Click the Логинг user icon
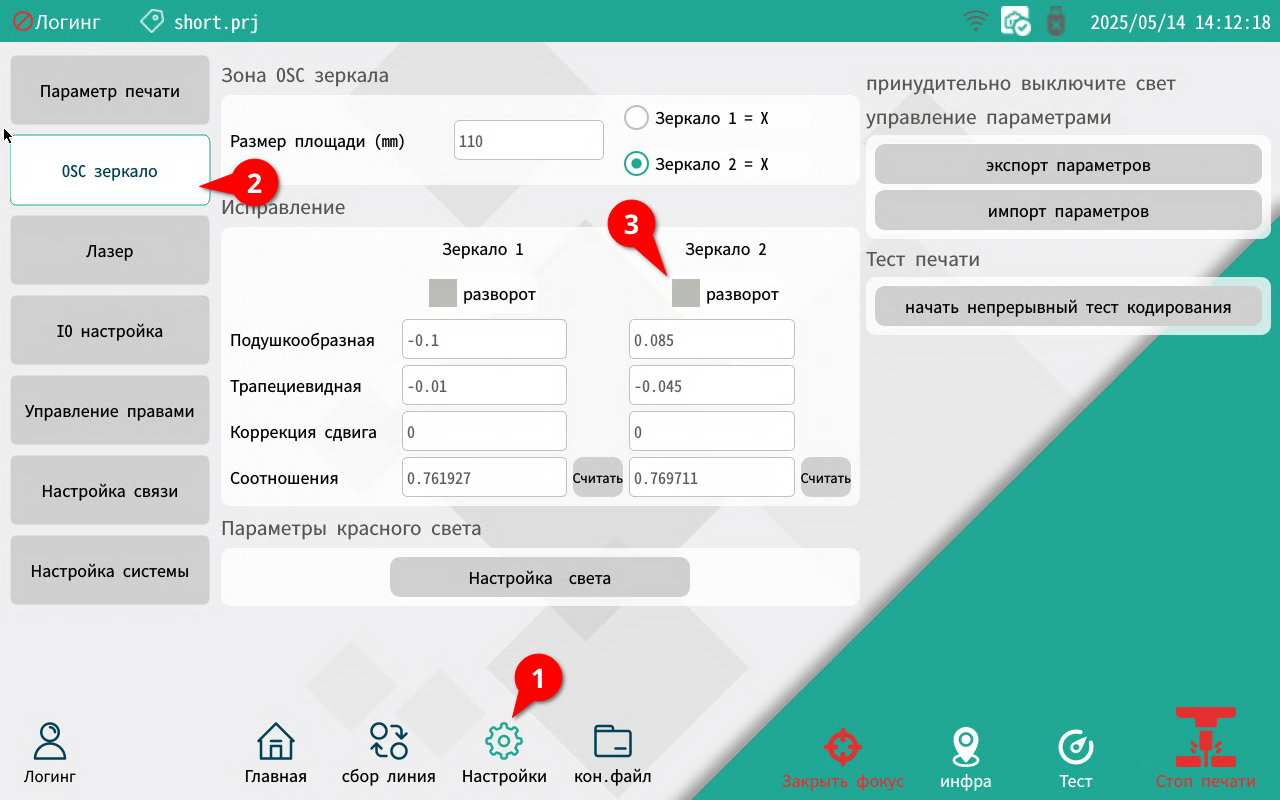The height and width of the screenshot is (800, 1280). click(x=50, y=742)
